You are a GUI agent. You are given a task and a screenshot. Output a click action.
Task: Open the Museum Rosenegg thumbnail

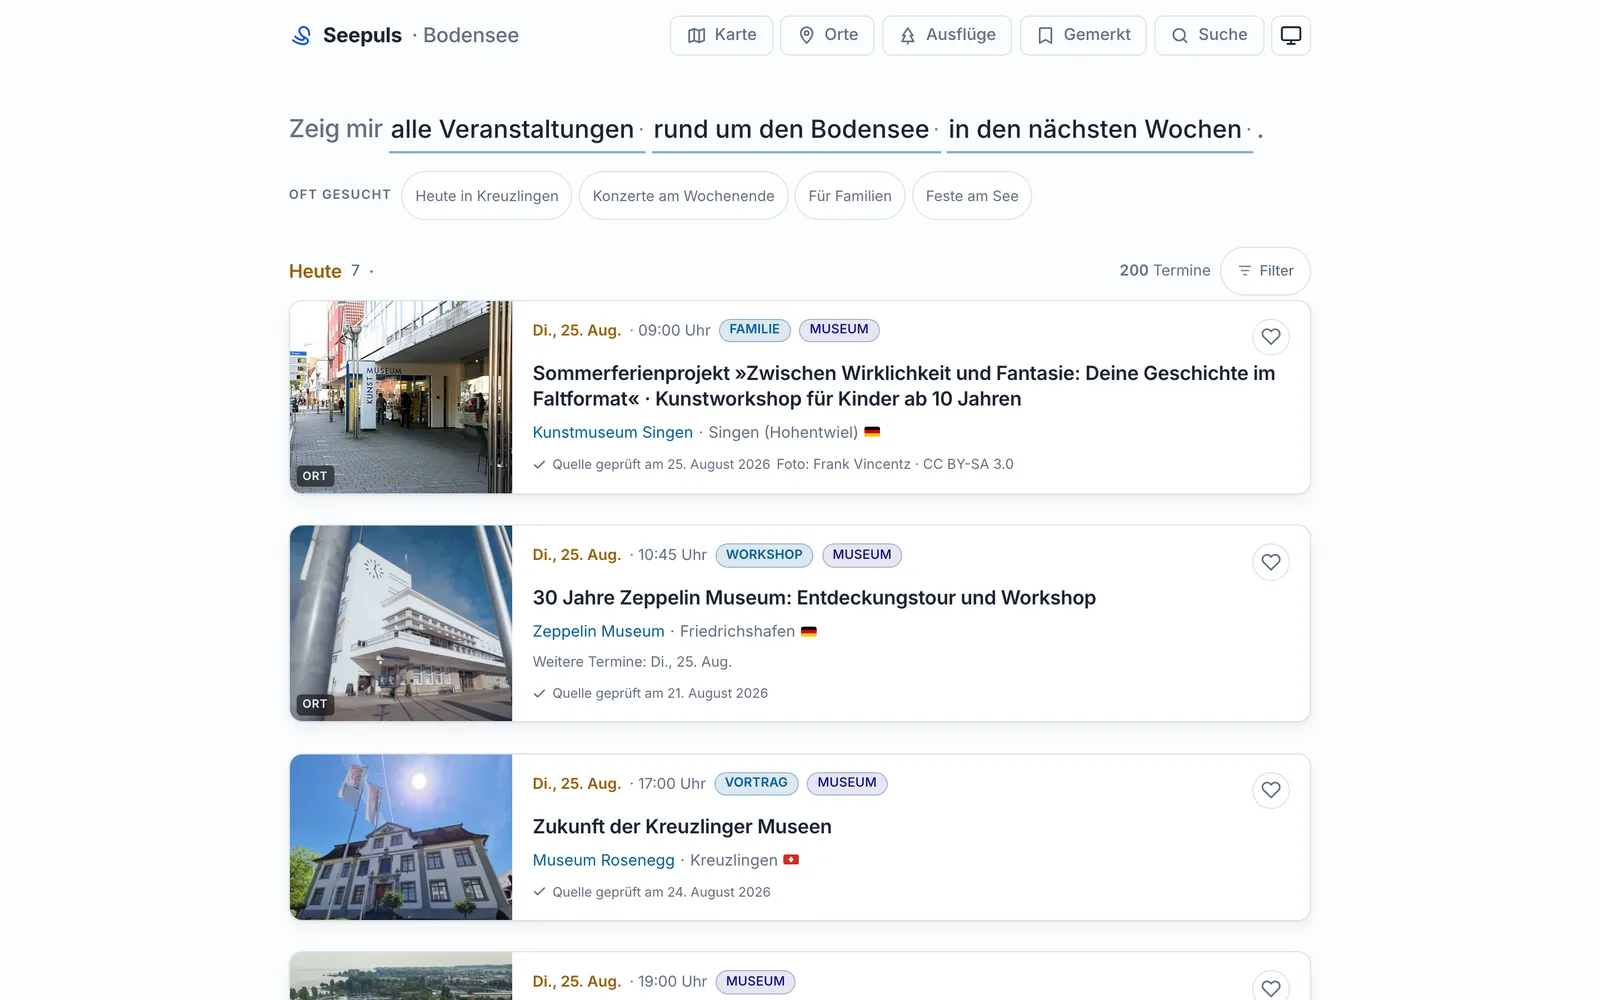[401, 837]
